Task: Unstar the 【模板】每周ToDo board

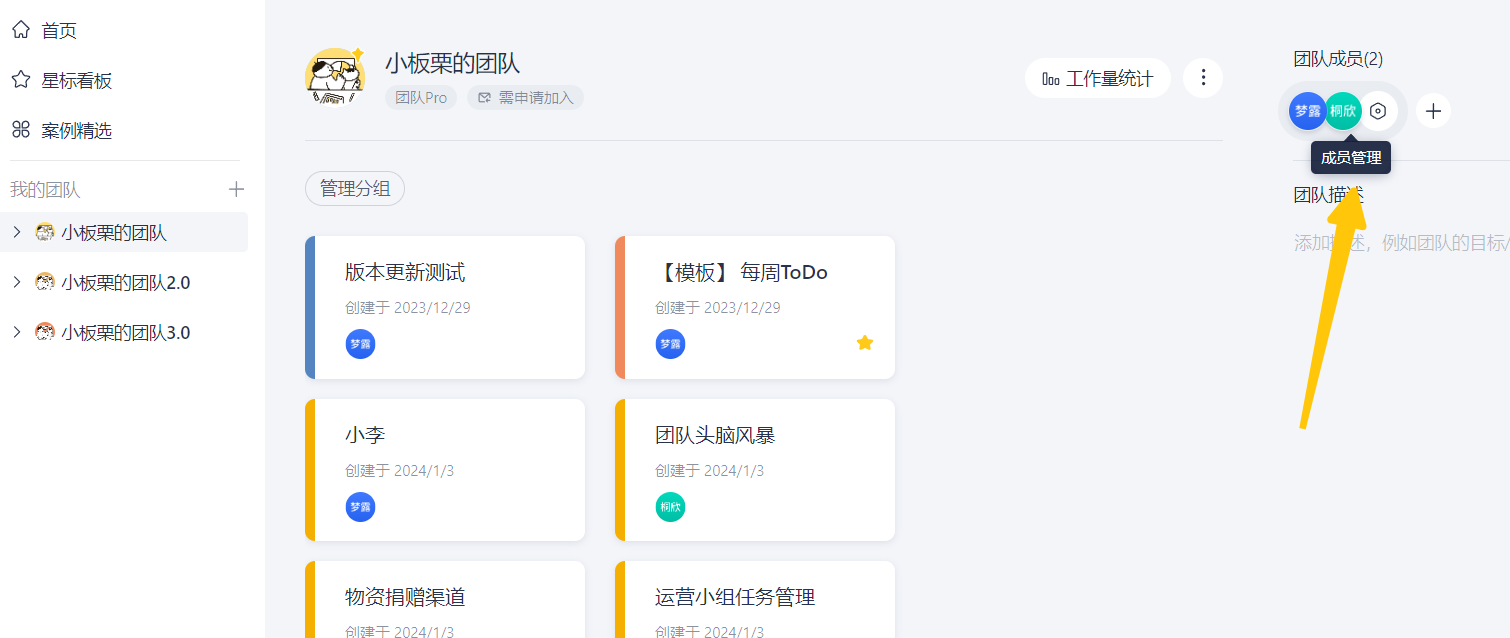Action: 865,343
